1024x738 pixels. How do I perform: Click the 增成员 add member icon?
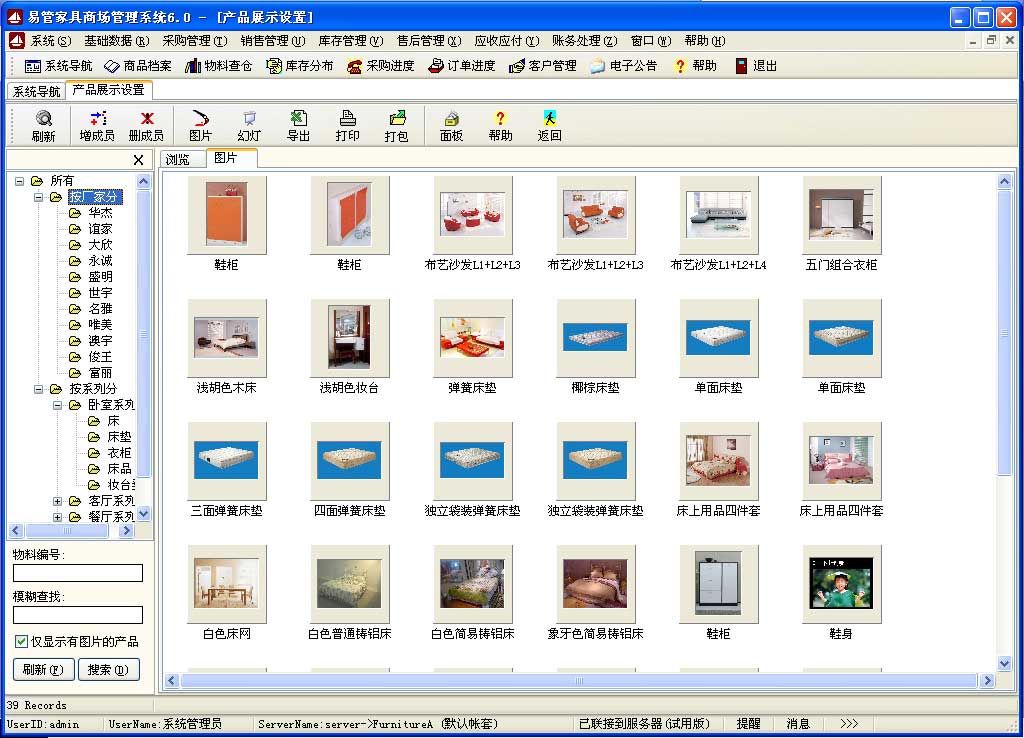(97, 125)
